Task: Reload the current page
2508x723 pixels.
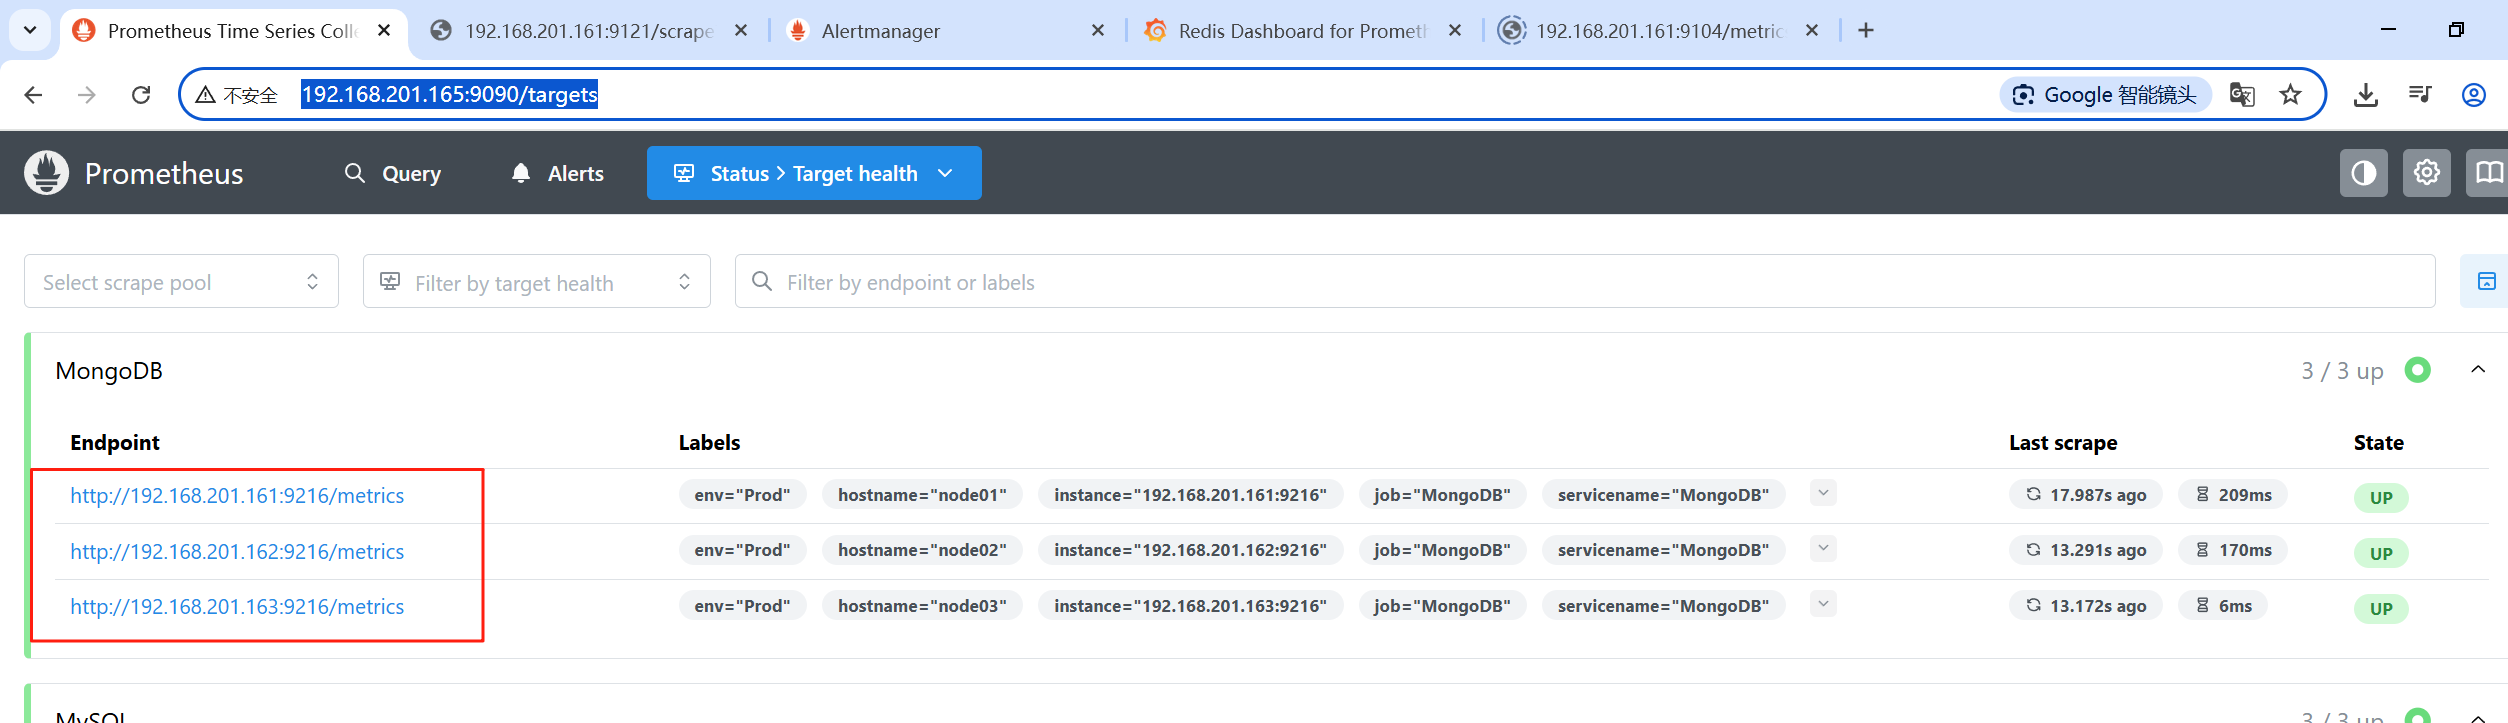Action: click(x=141, y=95)
